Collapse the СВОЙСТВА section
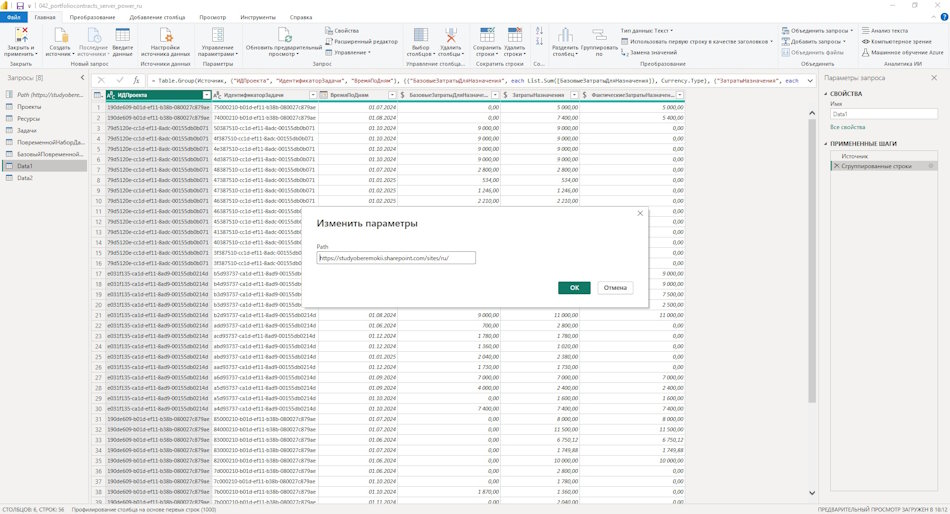This screenshot has width=950, height=514. (x=826, y=94)
